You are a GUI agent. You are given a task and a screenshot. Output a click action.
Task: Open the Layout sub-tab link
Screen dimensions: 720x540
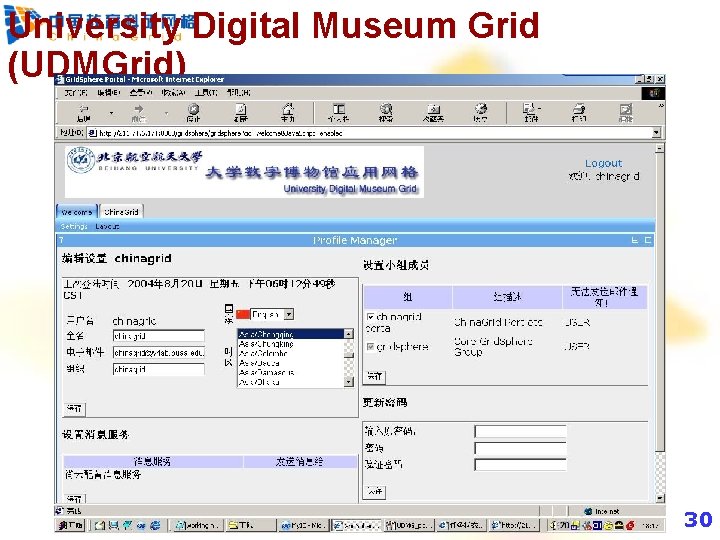pyautogui.click(x=107, y=226)
